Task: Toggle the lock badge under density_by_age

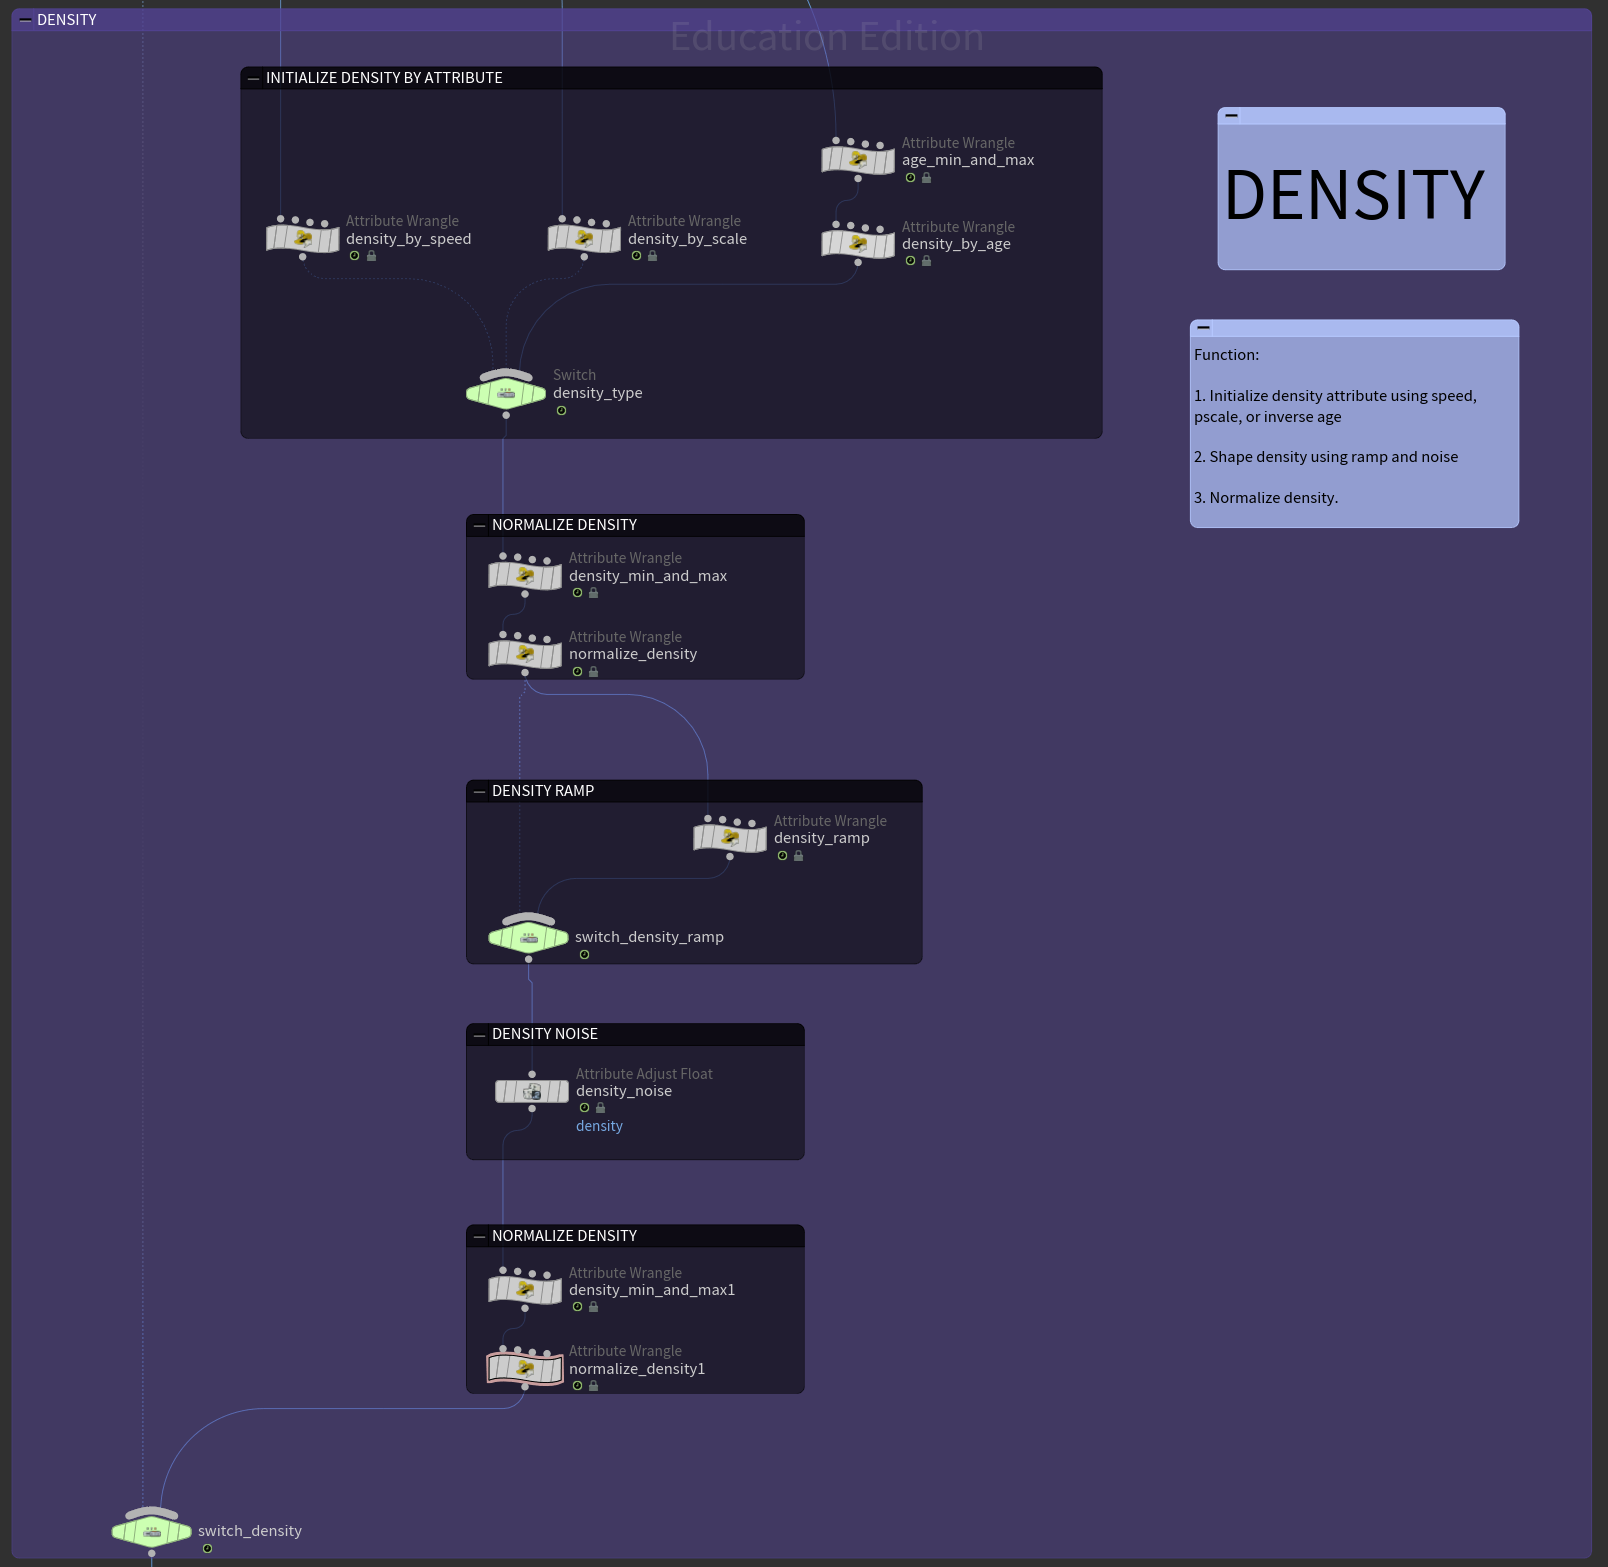Action: click(926, 261)
